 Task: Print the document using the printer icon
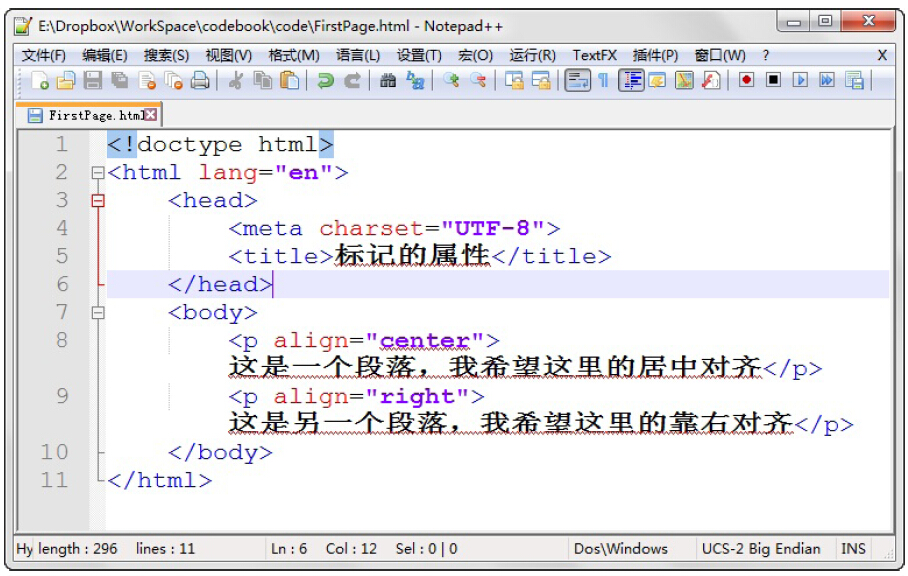(x=200, y=80)
